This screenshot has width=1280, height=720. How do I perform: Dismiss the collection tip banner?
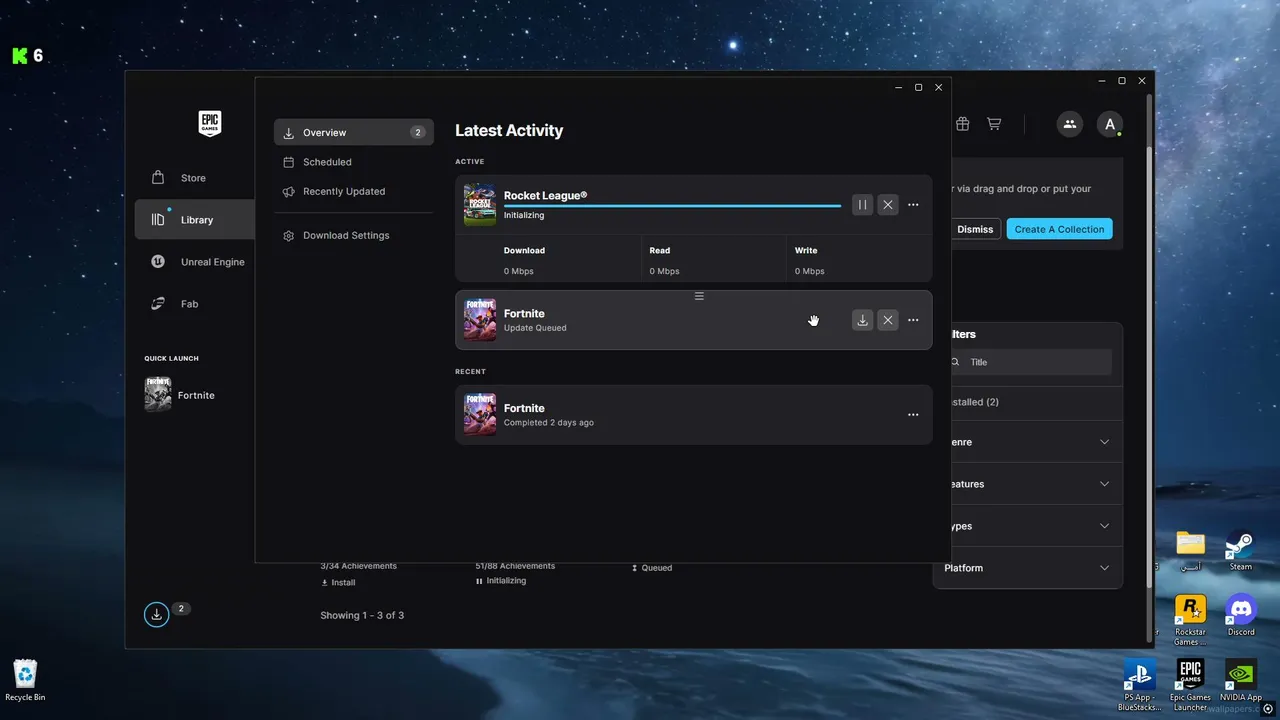click(975, 229)
